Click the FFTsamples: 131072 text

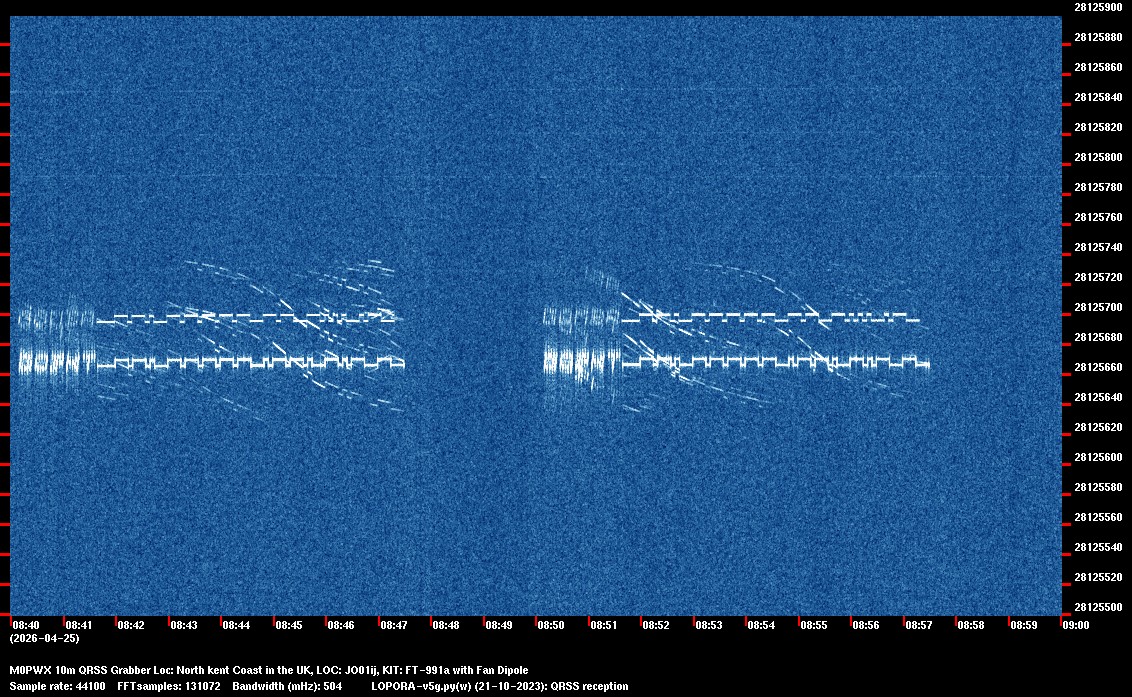169,686
